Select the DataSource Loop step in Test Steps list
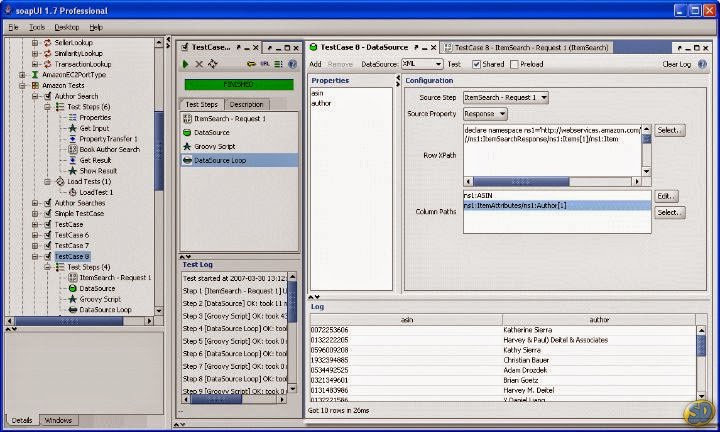Viewport: 720px width, 432px height. point(239,160)
